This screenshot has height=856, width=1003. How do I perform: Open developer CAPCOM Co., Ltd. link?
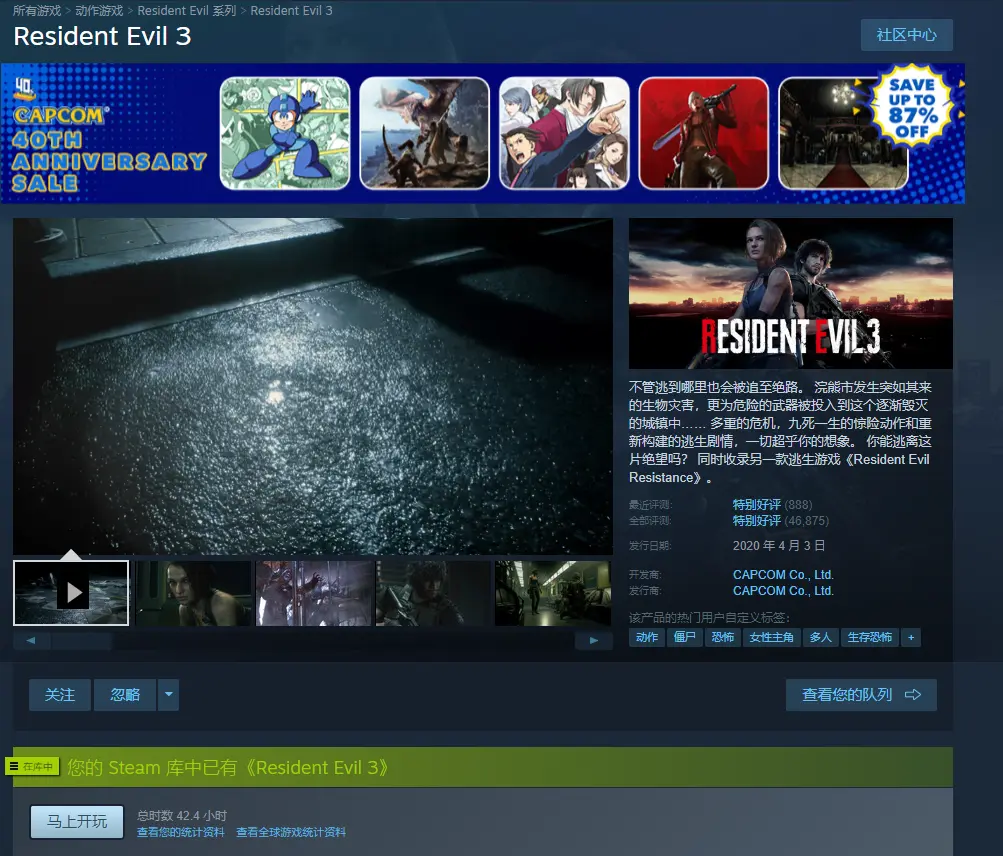coord(783,575)
